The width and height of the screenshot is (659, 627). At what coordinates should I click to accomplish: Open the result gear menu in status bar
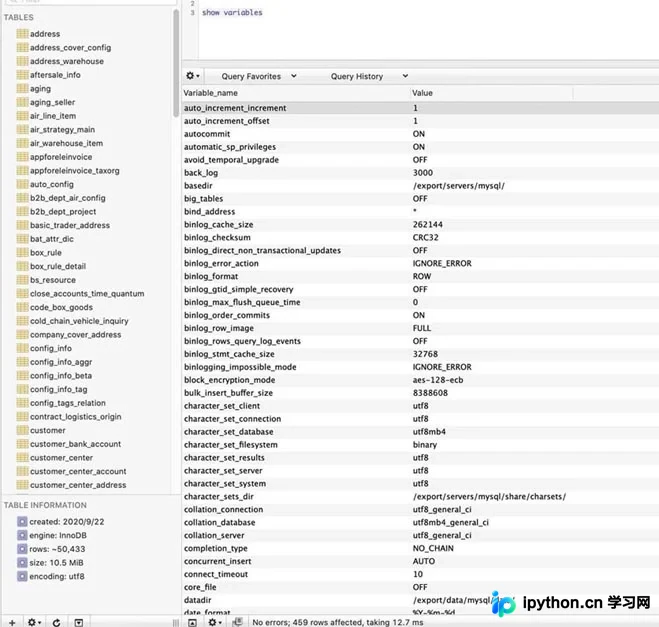tap(215, 622)
